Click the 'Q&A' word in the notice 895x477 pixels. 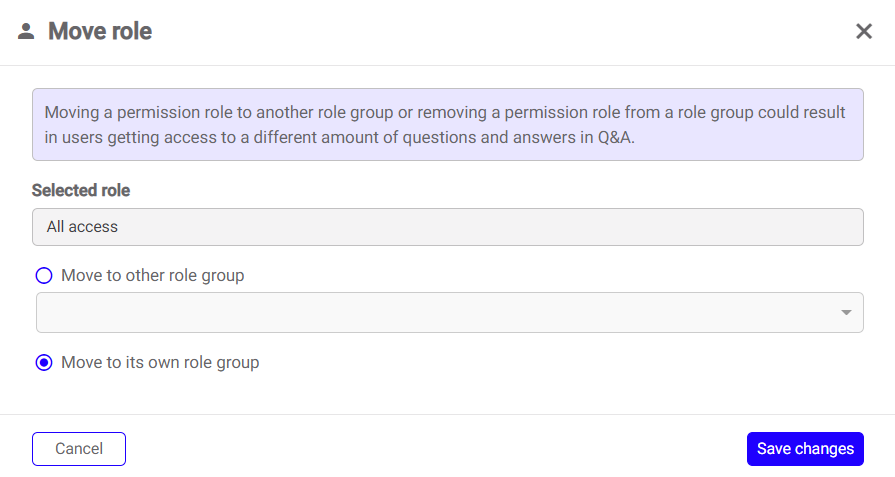615,138
